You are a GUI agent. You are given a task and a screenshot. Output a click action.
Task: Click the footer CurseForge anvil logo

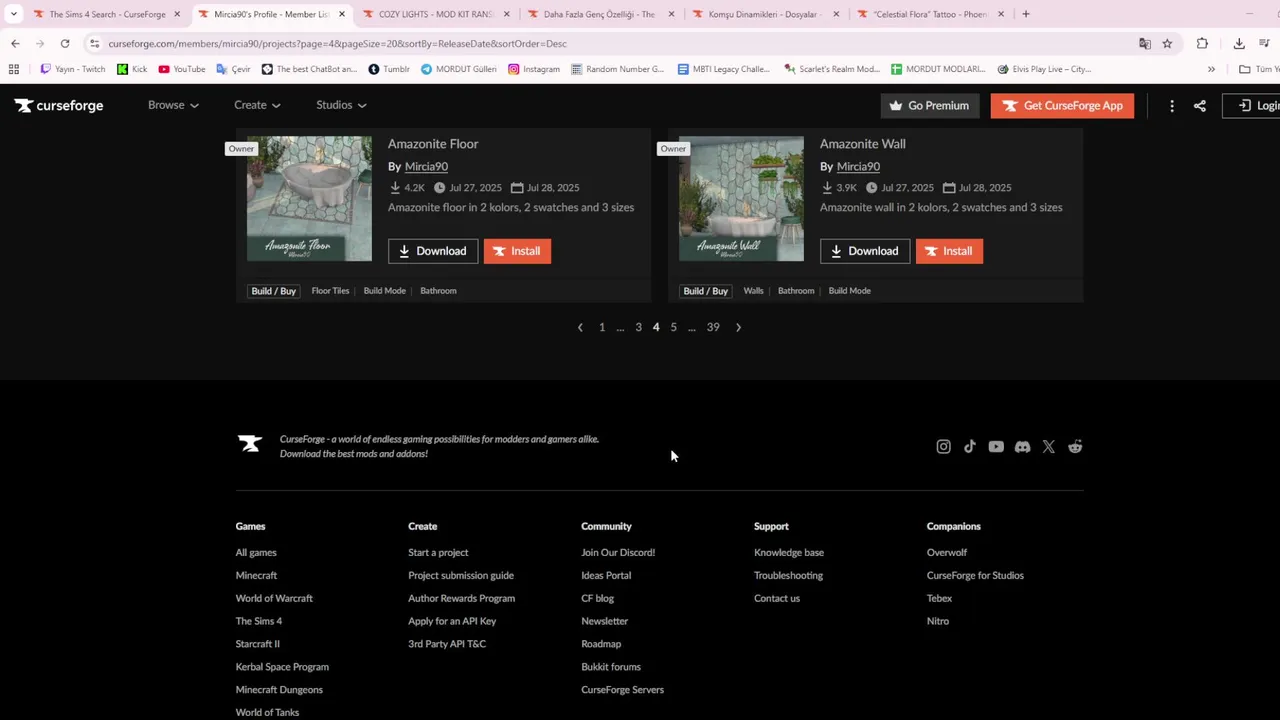tap(249, 444)
